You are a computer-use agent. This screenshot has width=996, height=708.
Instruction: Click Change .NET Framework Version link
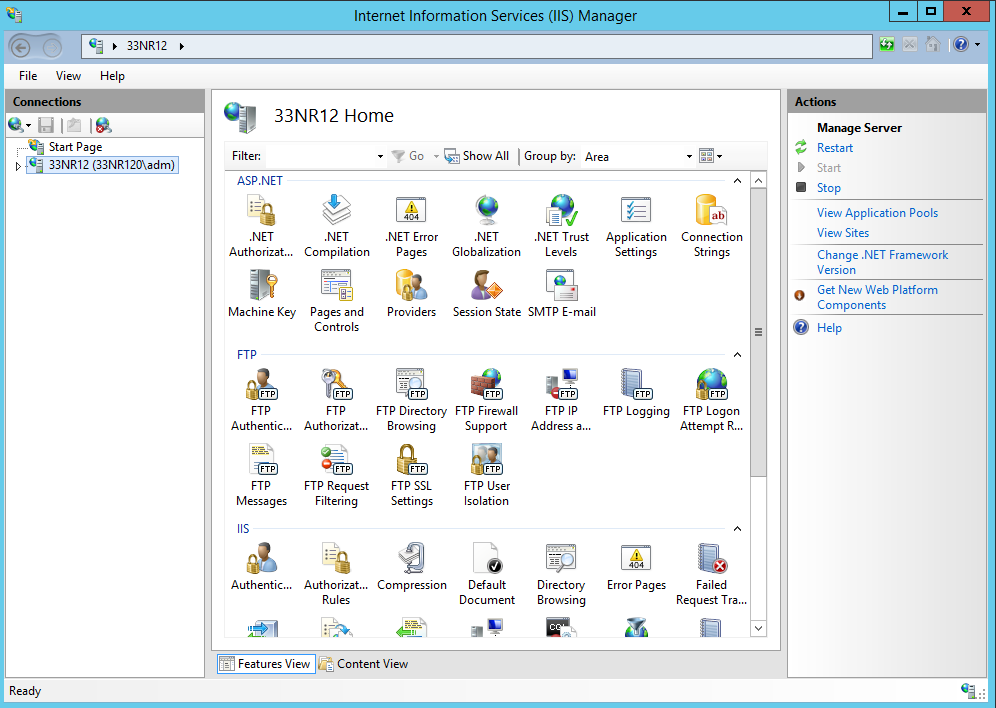pos(882,262)
